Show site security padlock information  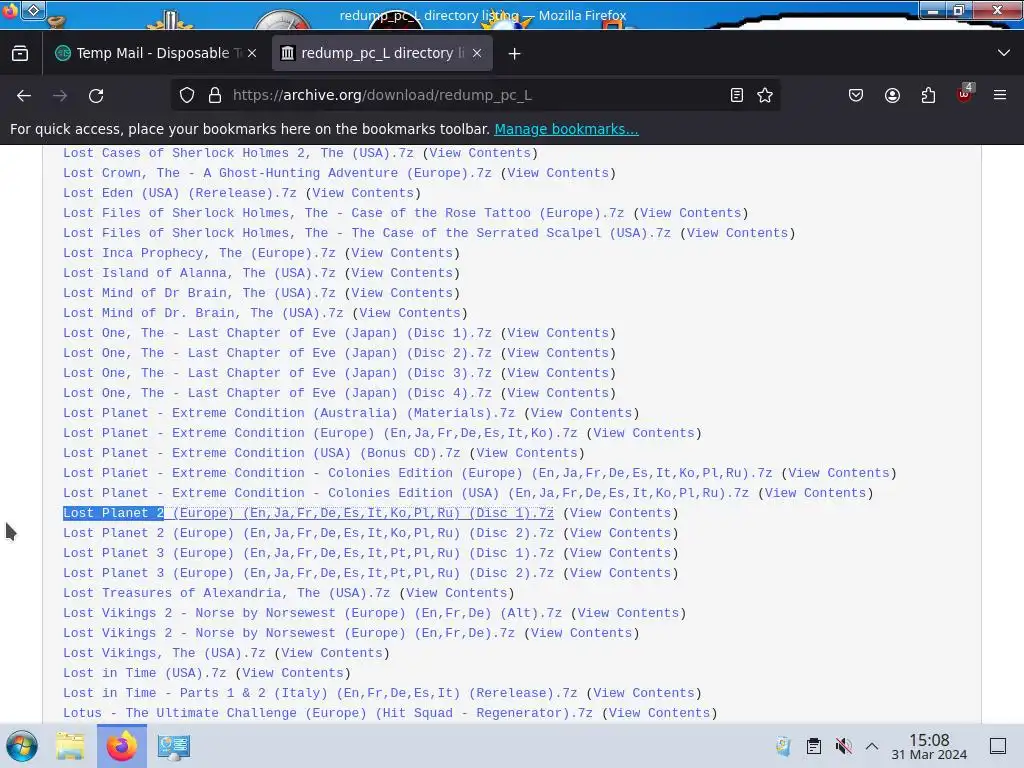tap(215, 95)
